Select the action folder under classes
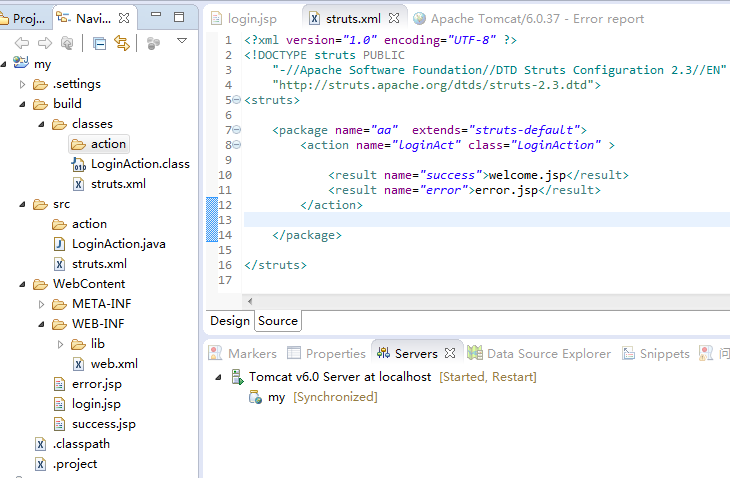Viewport: 730px width, 478px height. pos(99,144)
